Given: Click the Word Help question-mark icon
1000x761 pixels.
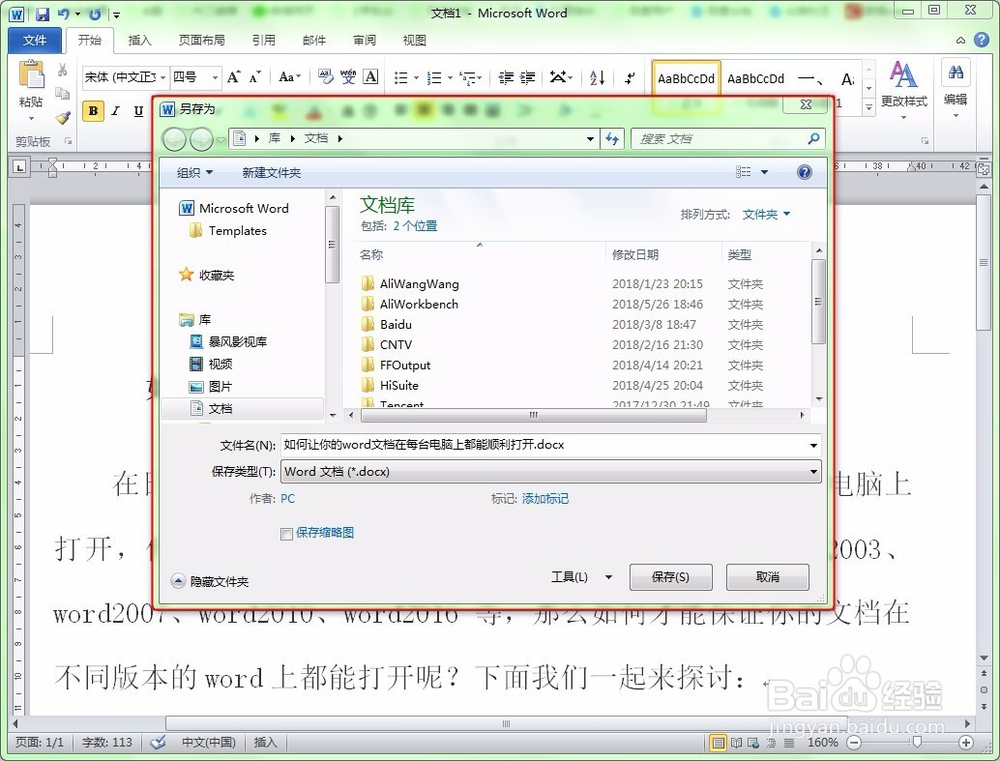Looking at the screenshot, I should pyautogui.click(x=982, y=40).
